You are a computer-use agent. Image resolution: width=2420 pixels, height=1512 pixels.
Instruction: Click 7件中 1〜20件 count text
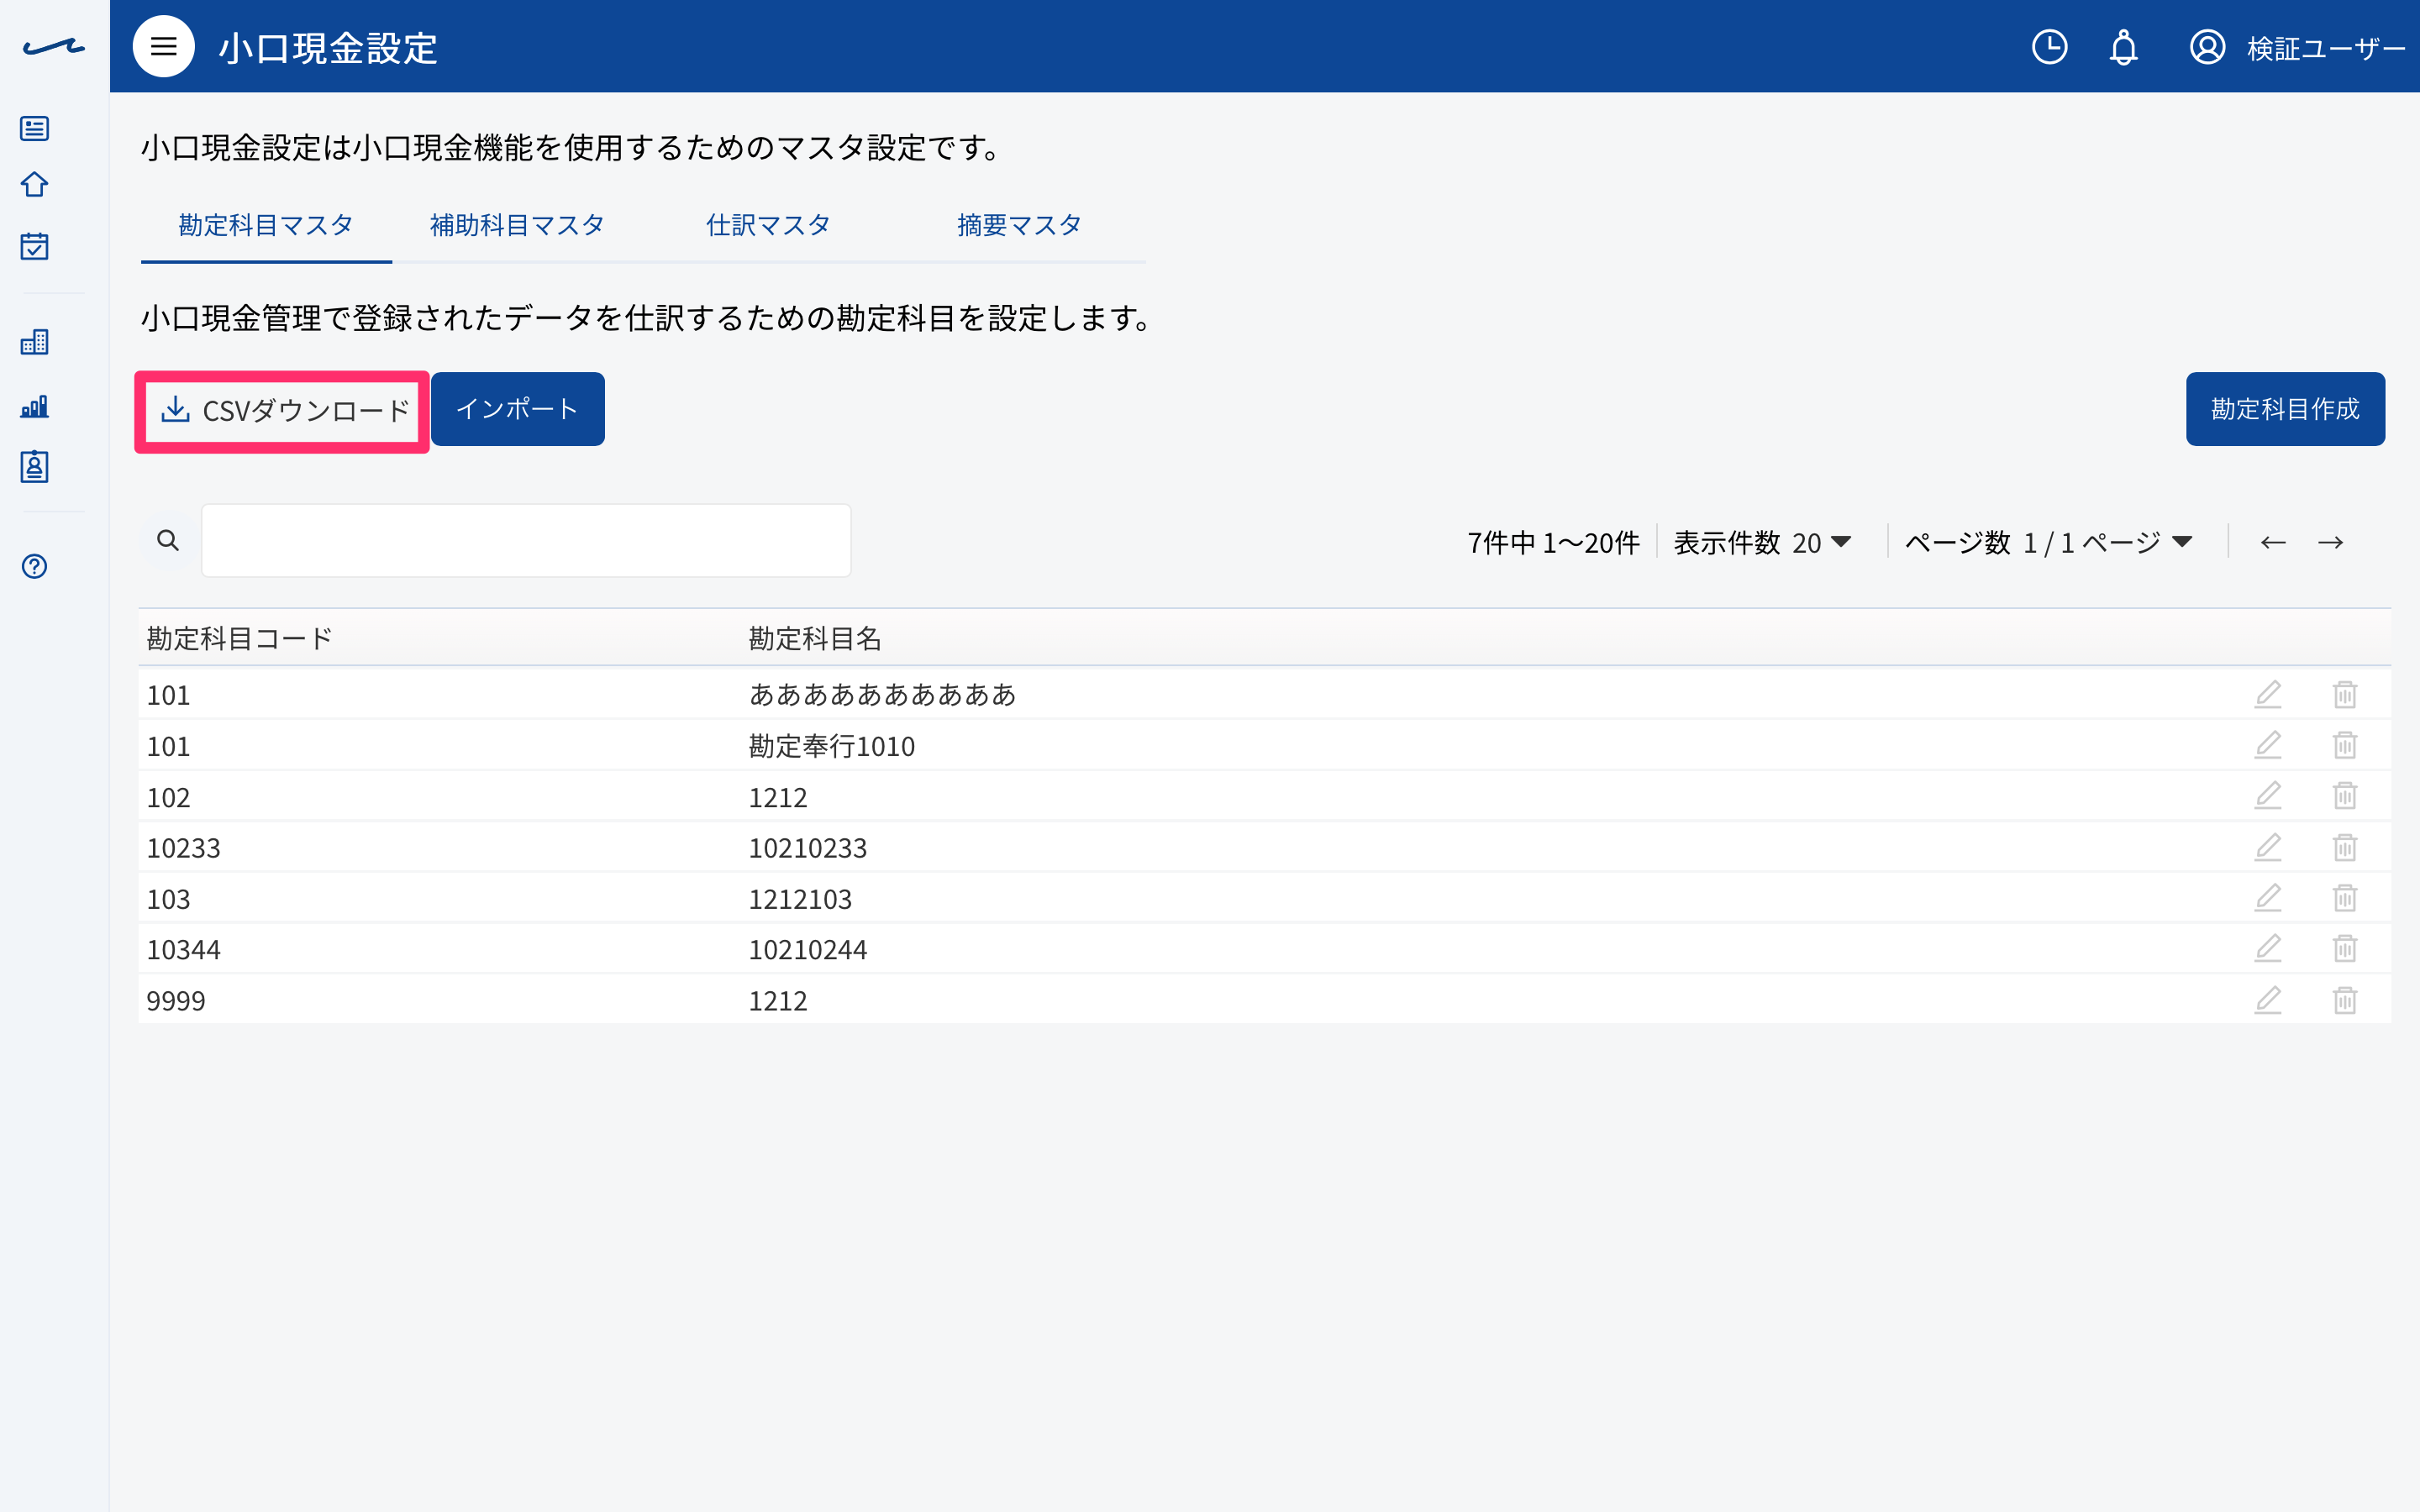(x=1553, y=542)
